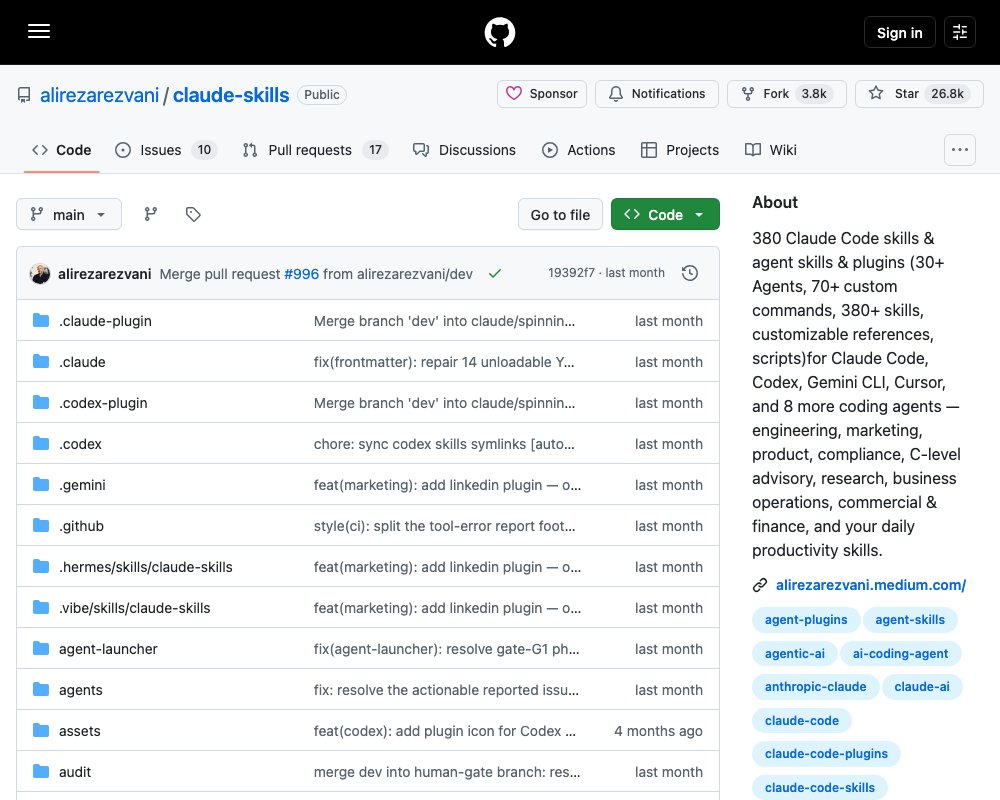Screen dimensions: 1000x800
Task: Go to the Actions tab
Action: [578, 150]
